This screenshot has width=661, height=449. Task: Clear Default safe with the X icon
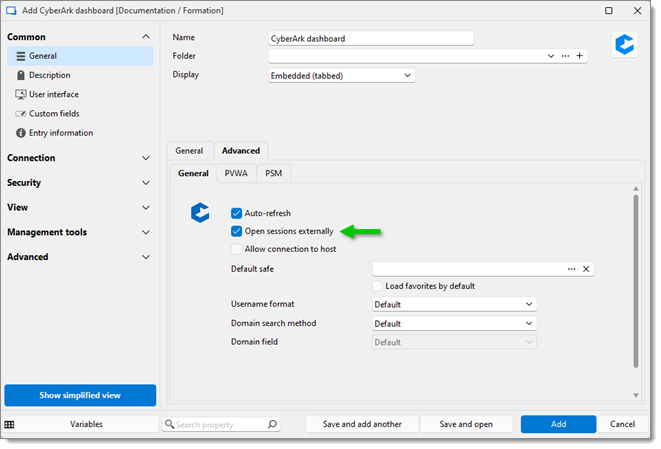(586, 269)
